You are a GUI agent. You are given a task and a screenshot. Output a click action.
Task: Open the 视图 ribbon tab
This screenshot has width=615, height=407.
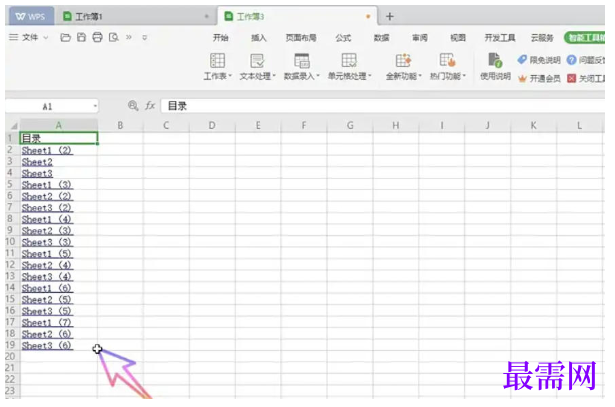tap(458, 38)
